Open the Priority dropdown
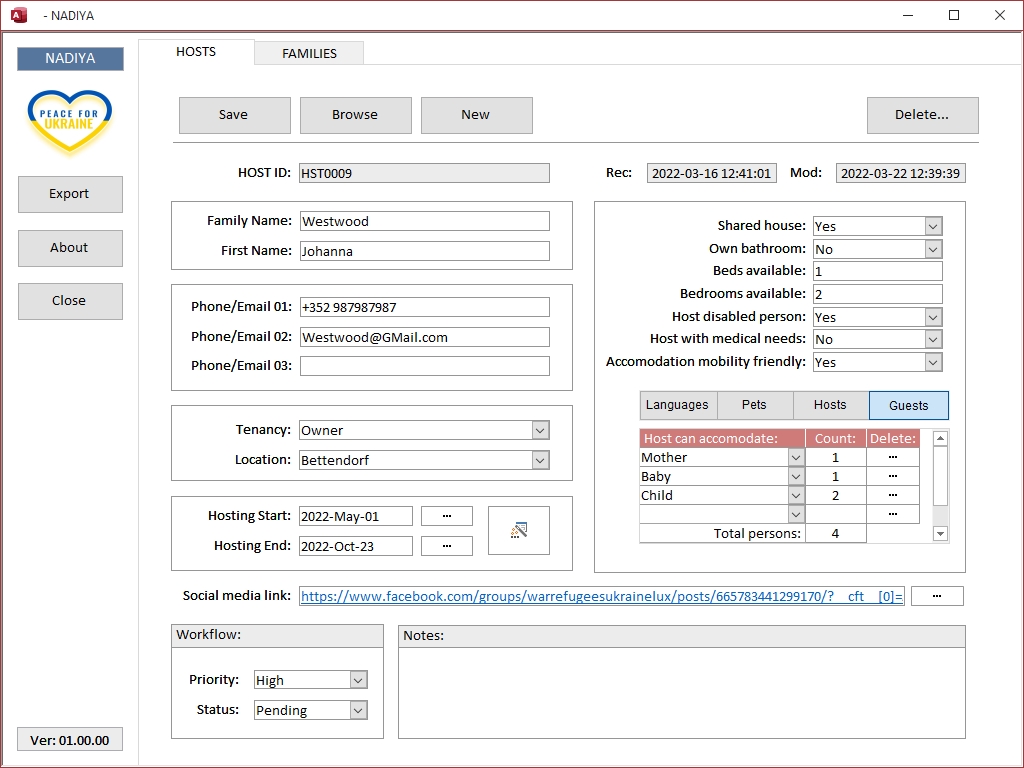Screen dimensions: 1024x768 (359, 680)
